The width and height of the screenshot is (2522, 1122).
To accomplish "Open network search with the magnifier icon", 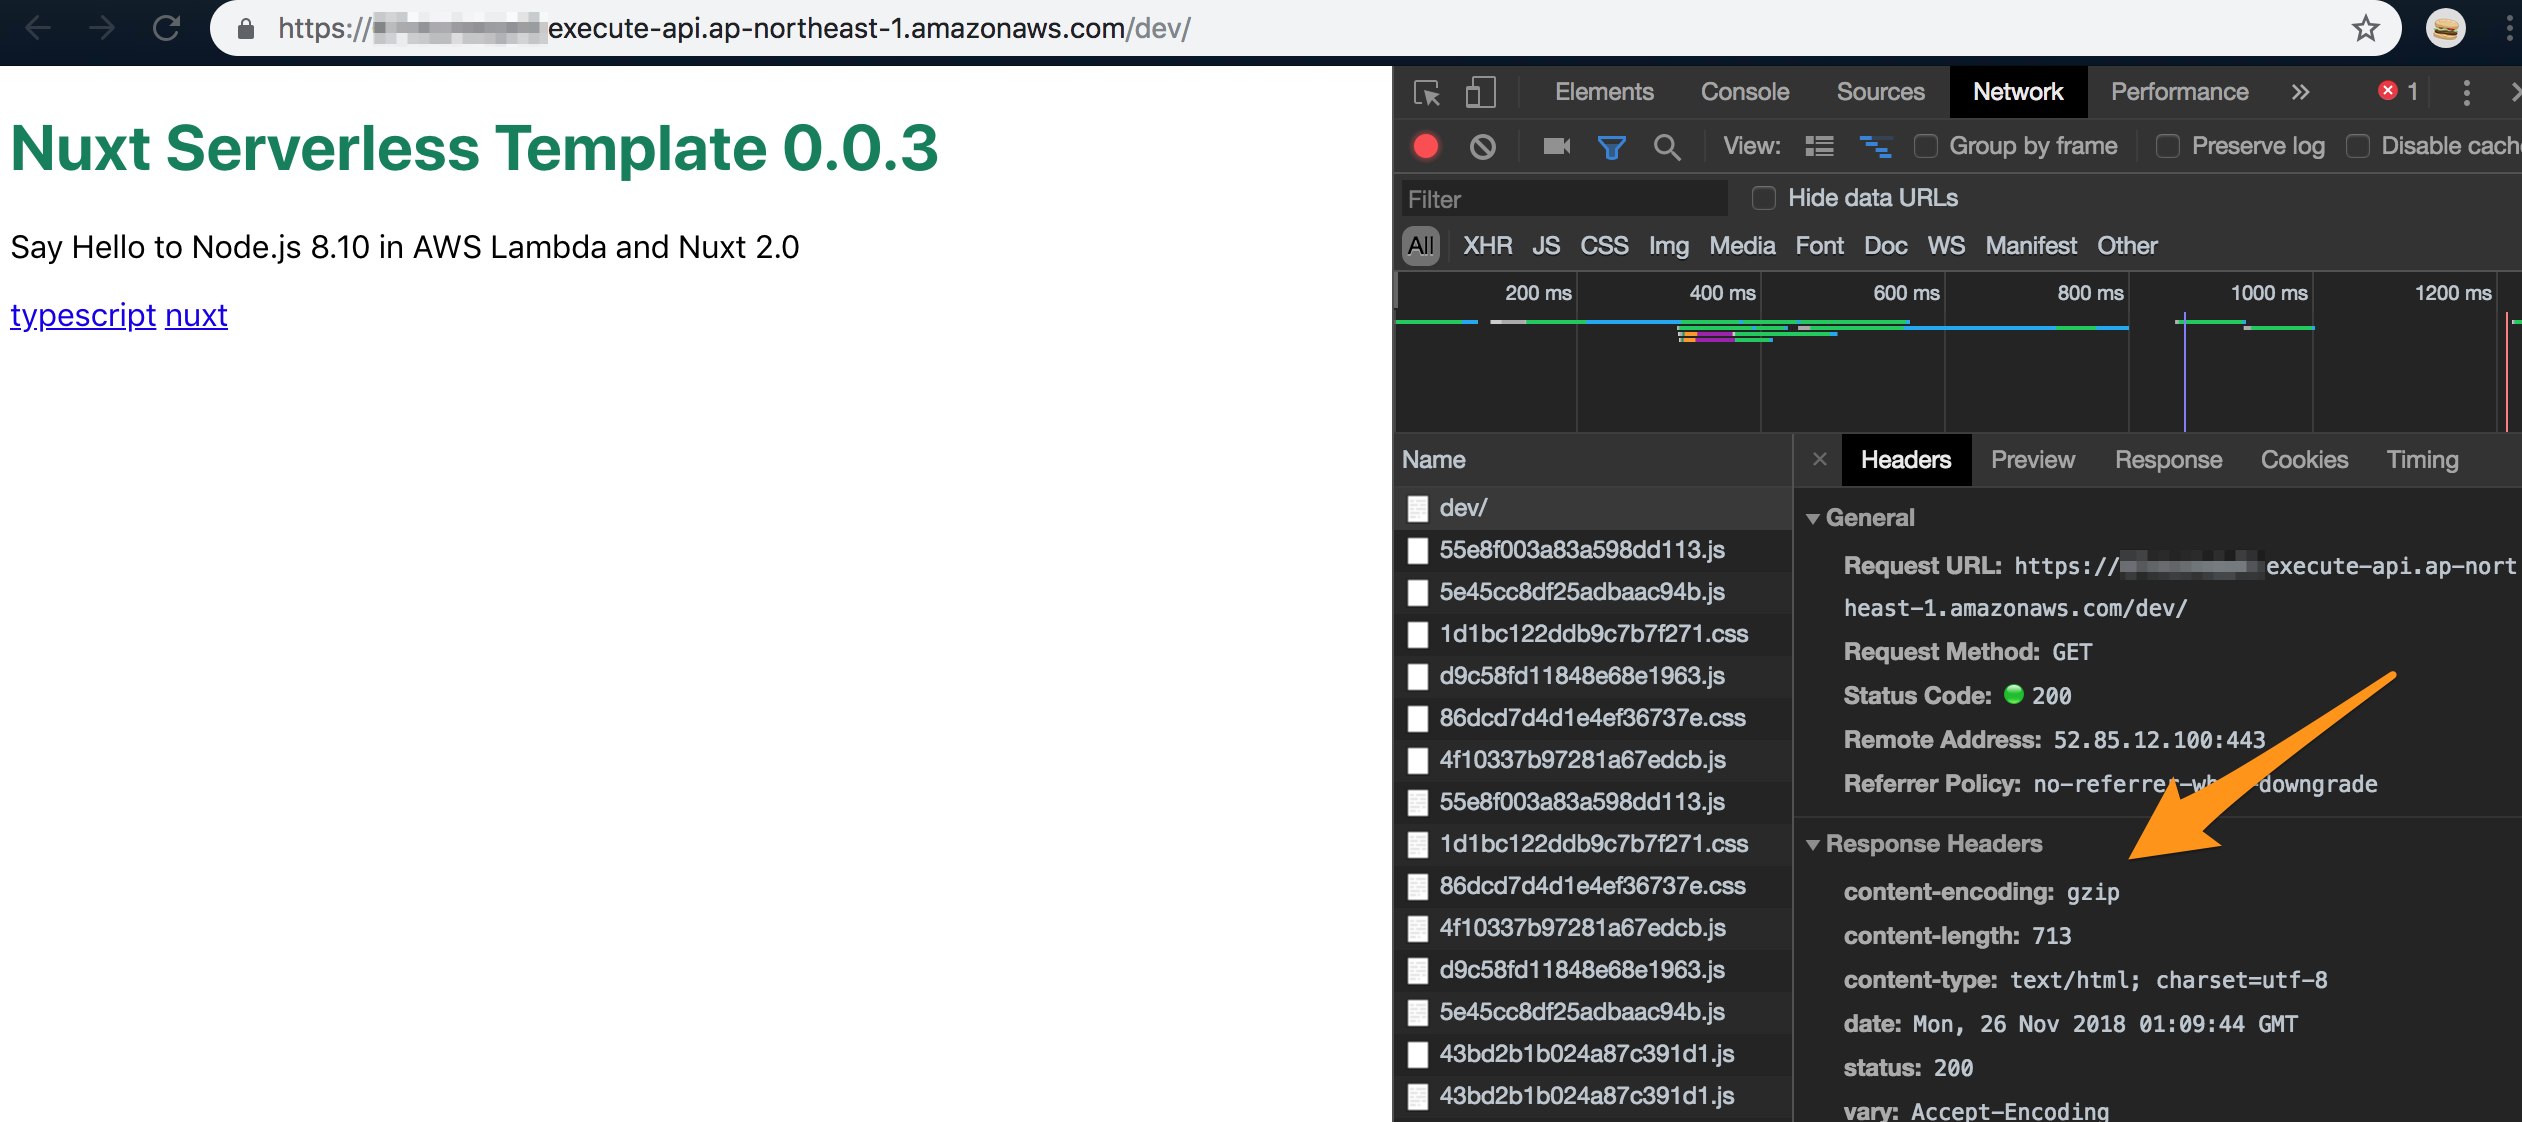I will click(1666, 147).
